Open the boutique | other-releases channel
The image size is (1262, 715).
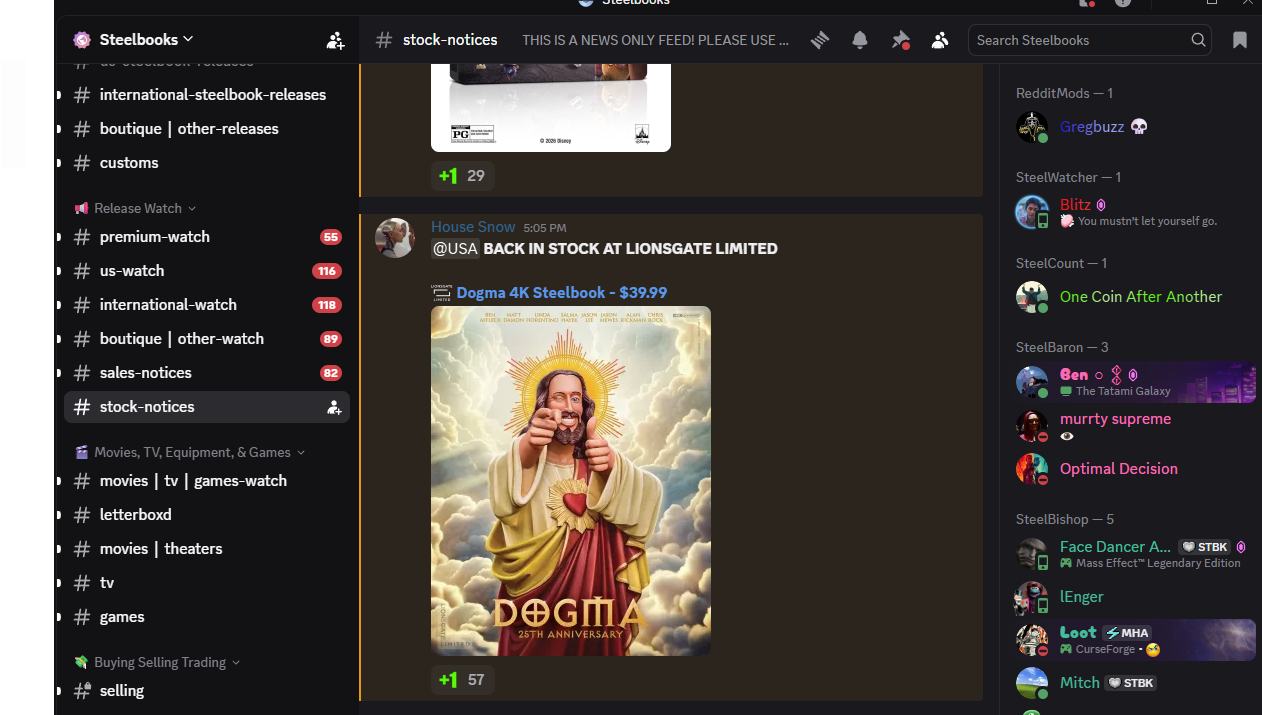click(207, 129)
